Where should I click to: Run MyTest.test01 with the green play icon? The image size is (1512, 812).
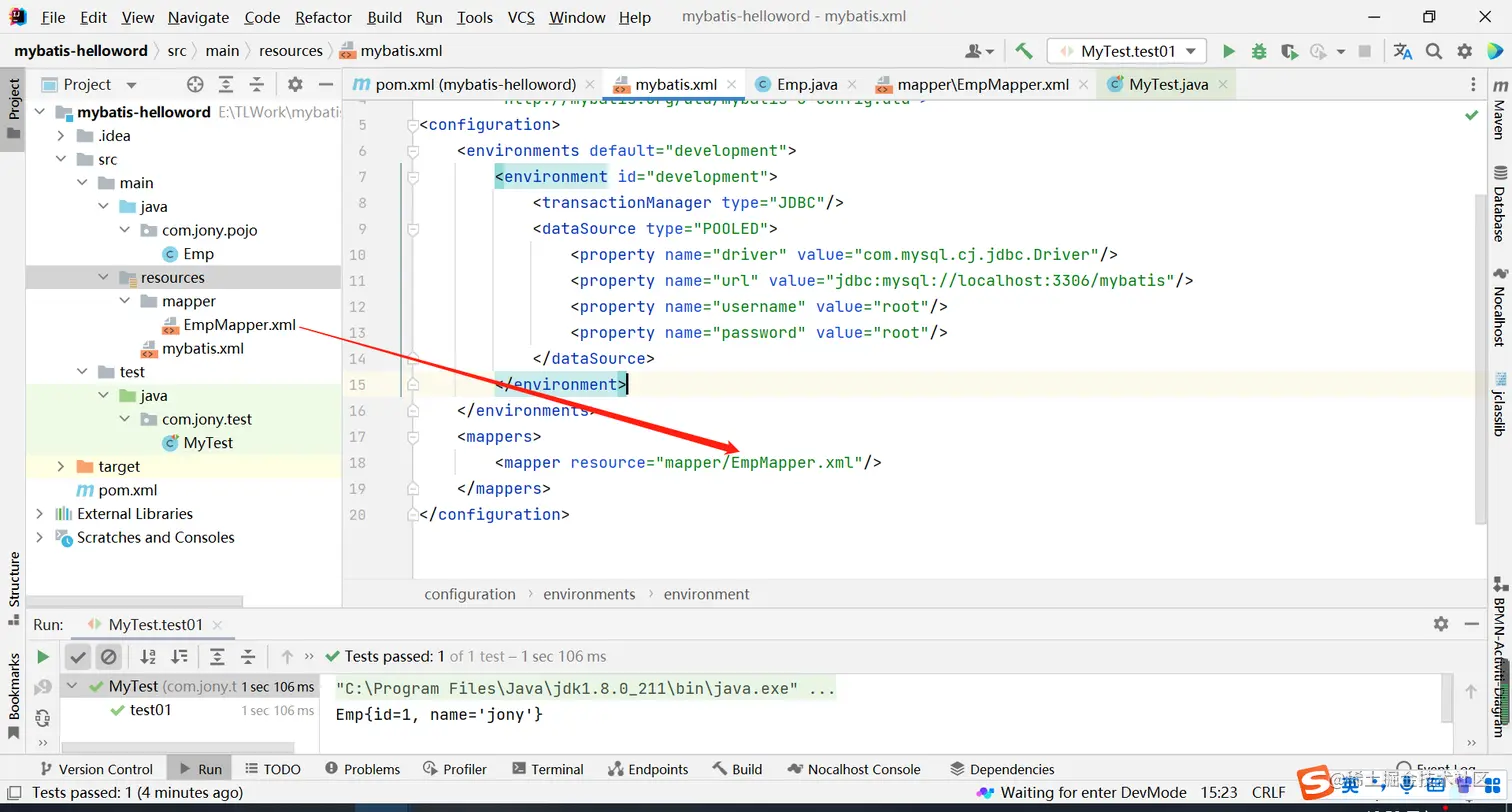1229,51
